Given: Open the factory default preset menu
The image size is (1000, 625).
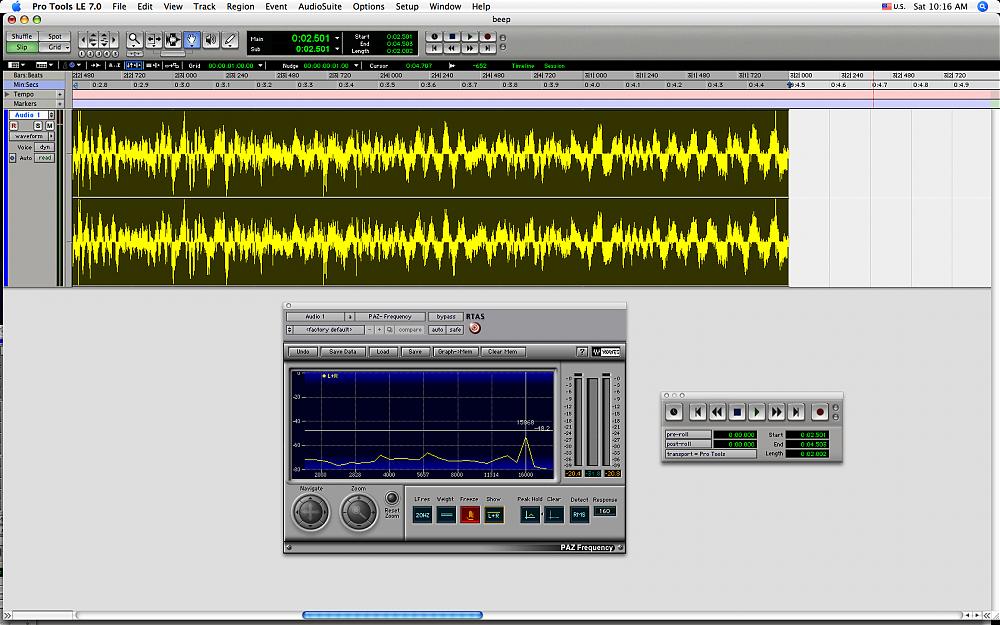Looking at the screenshot, I should 328,330.
